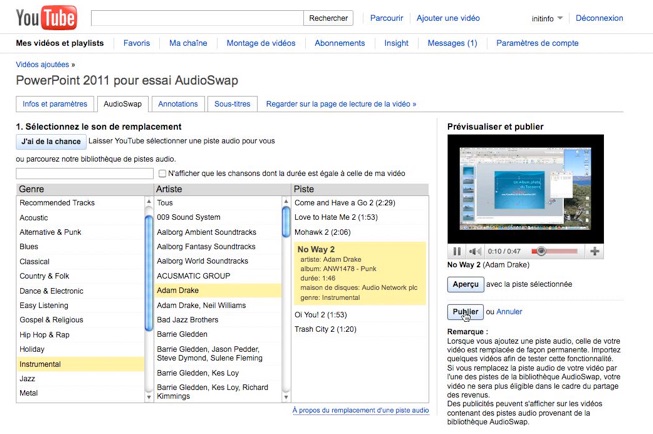Viewport: 653px width, 434px height.
Task: Open Paramètres de compte
Action: coord(537,43)
